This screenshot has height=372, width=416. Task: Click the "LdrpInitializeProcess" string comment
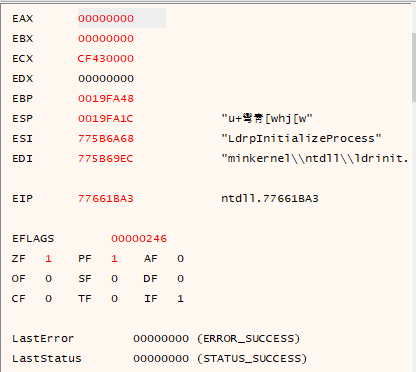(x=301, y=138)
